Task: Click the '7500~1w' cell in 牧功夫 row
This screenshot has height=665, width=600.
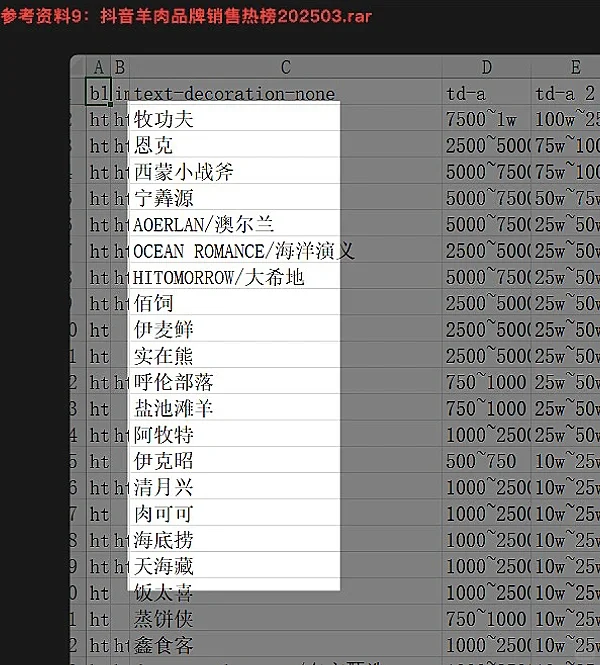Action: tap(486, 119)
